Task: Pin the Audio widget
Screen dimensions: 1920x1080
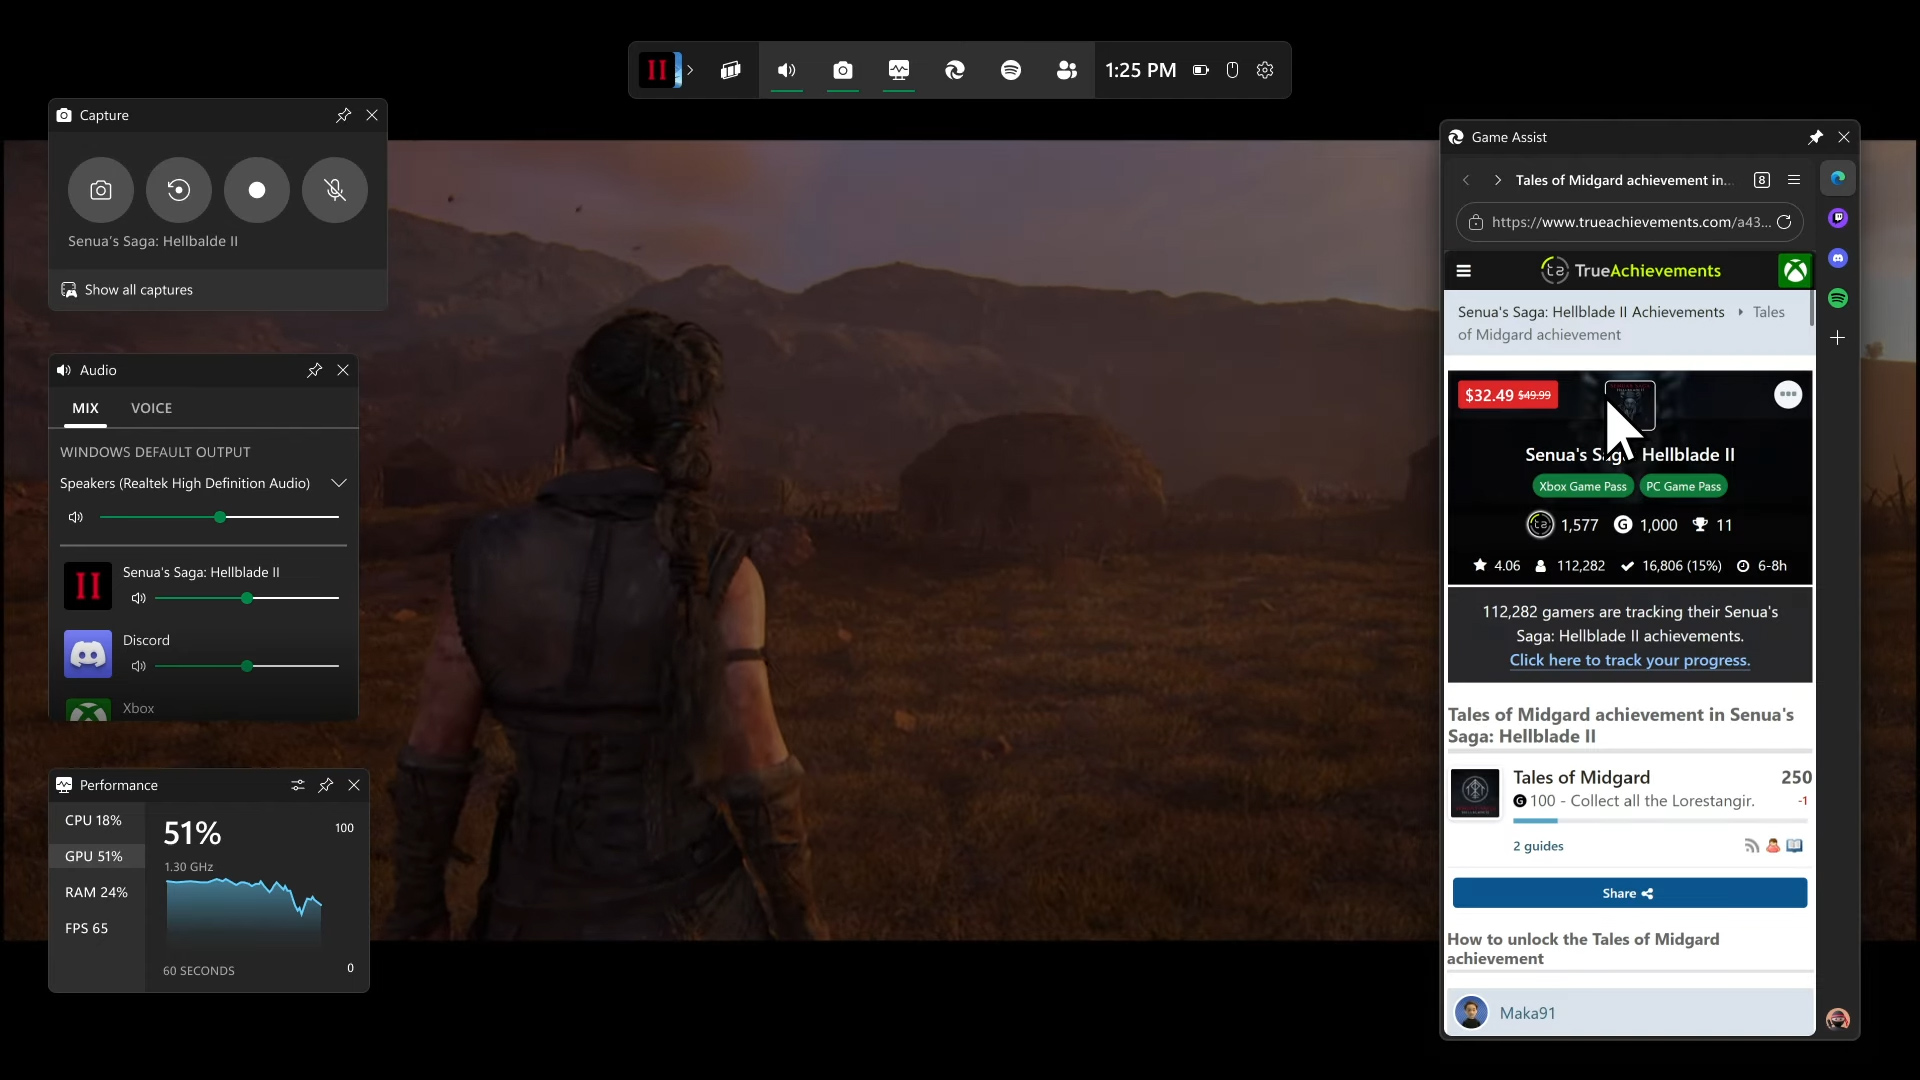Action: click(x=314, y=370)
